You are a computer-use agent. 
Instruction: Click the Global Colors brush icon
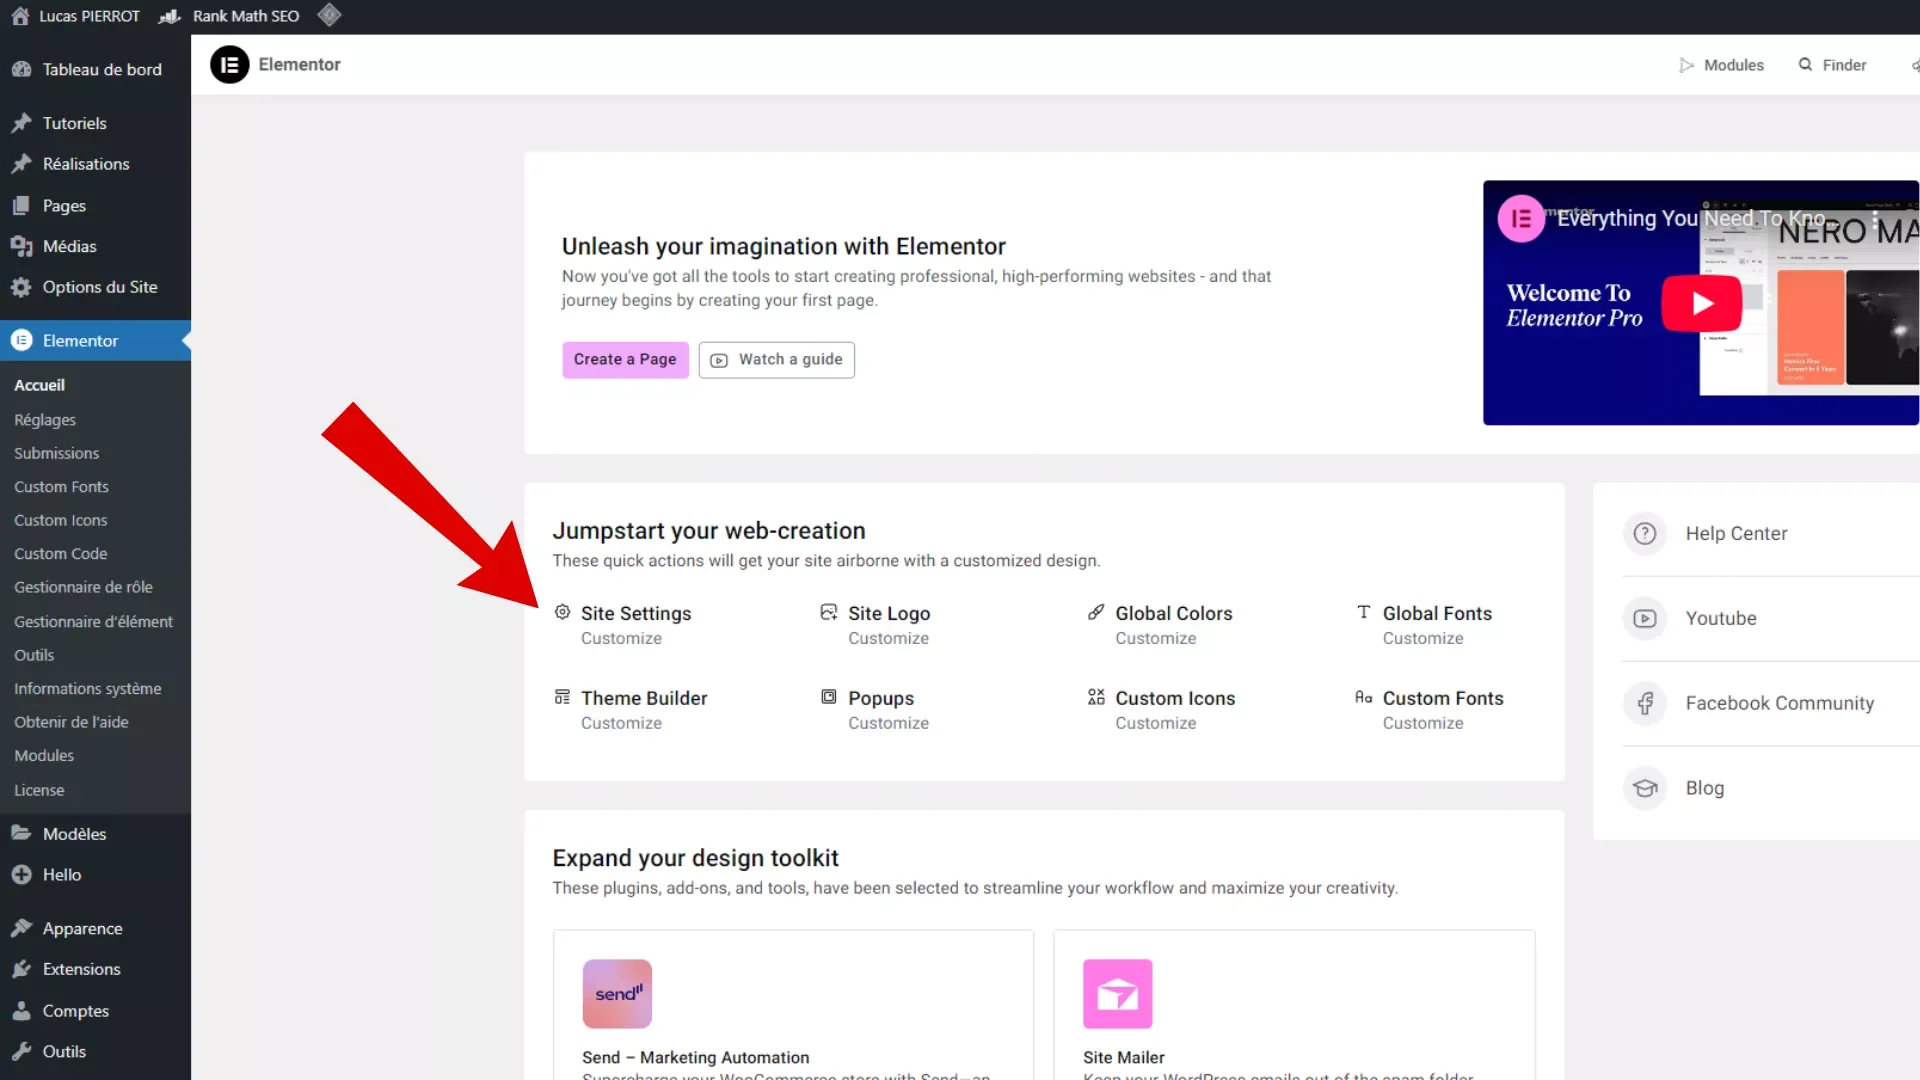[x=1096, y=612]
